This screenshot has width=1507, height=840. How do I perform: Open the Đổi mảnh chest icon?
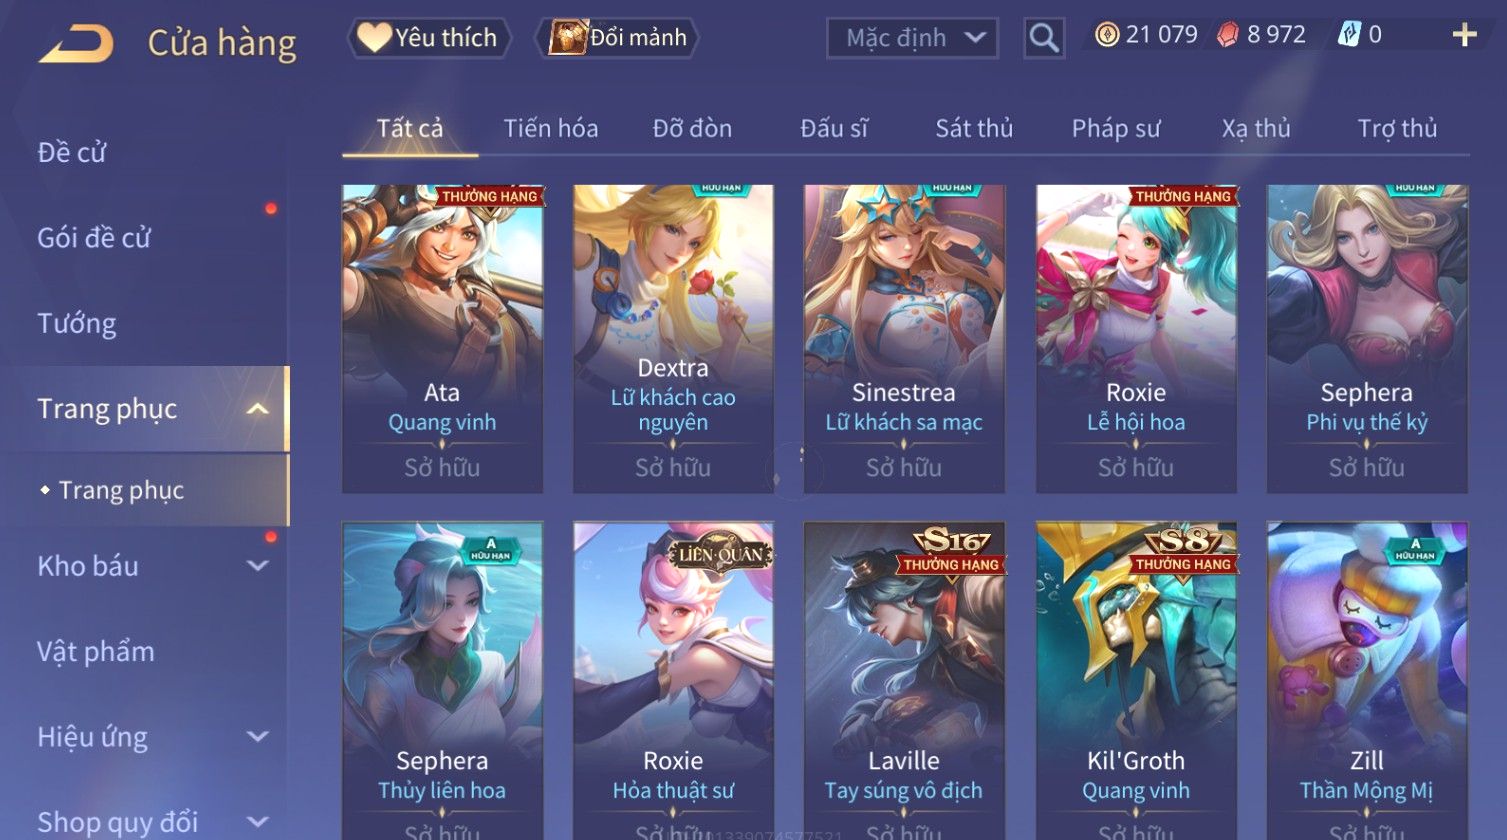coord(567,38)
